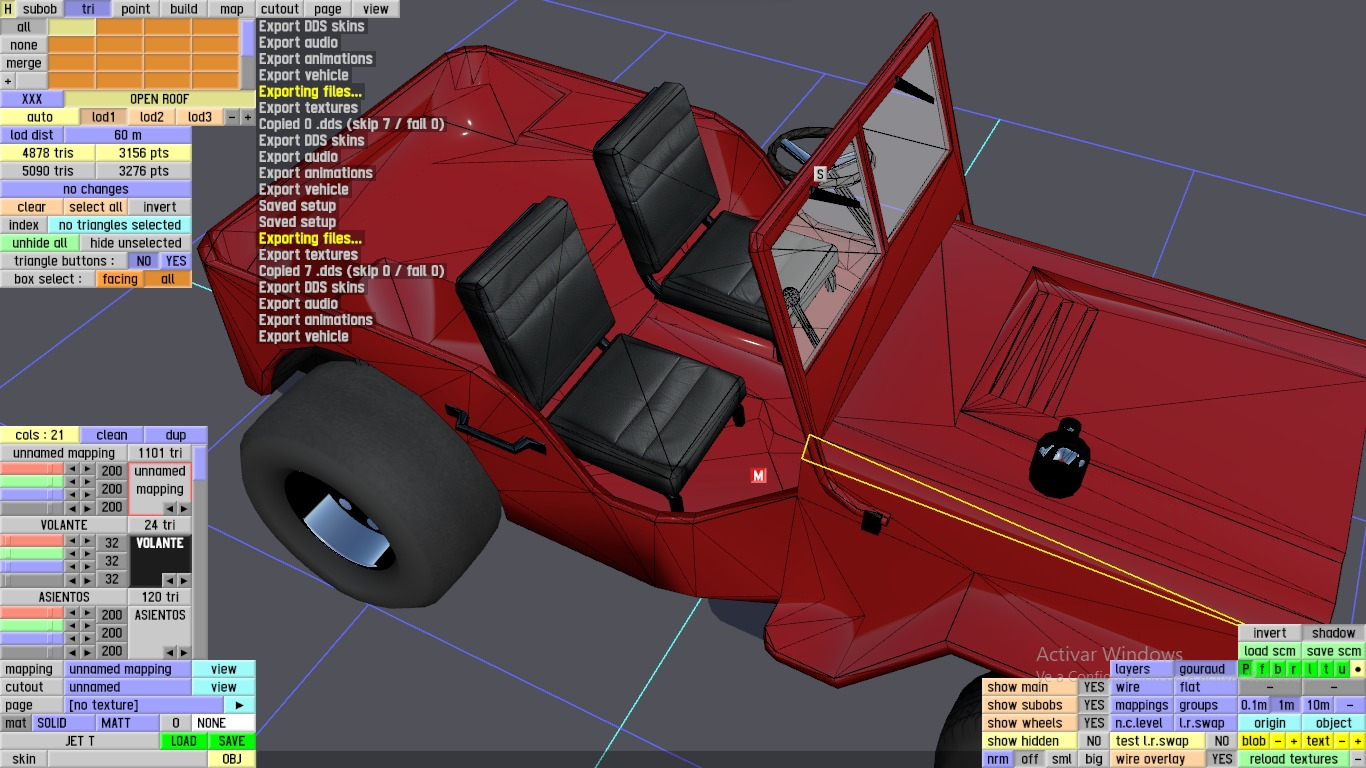Click the green SAVE button
1366x768 pixels.
(232, 741)
